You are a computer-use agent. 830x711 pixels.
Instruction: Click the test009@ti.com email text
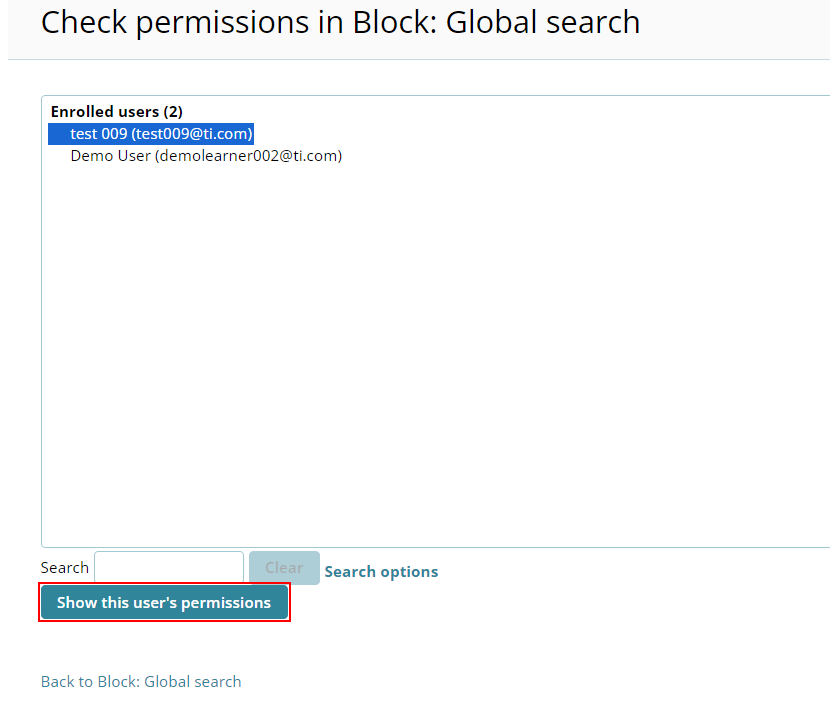coord(192,134)
